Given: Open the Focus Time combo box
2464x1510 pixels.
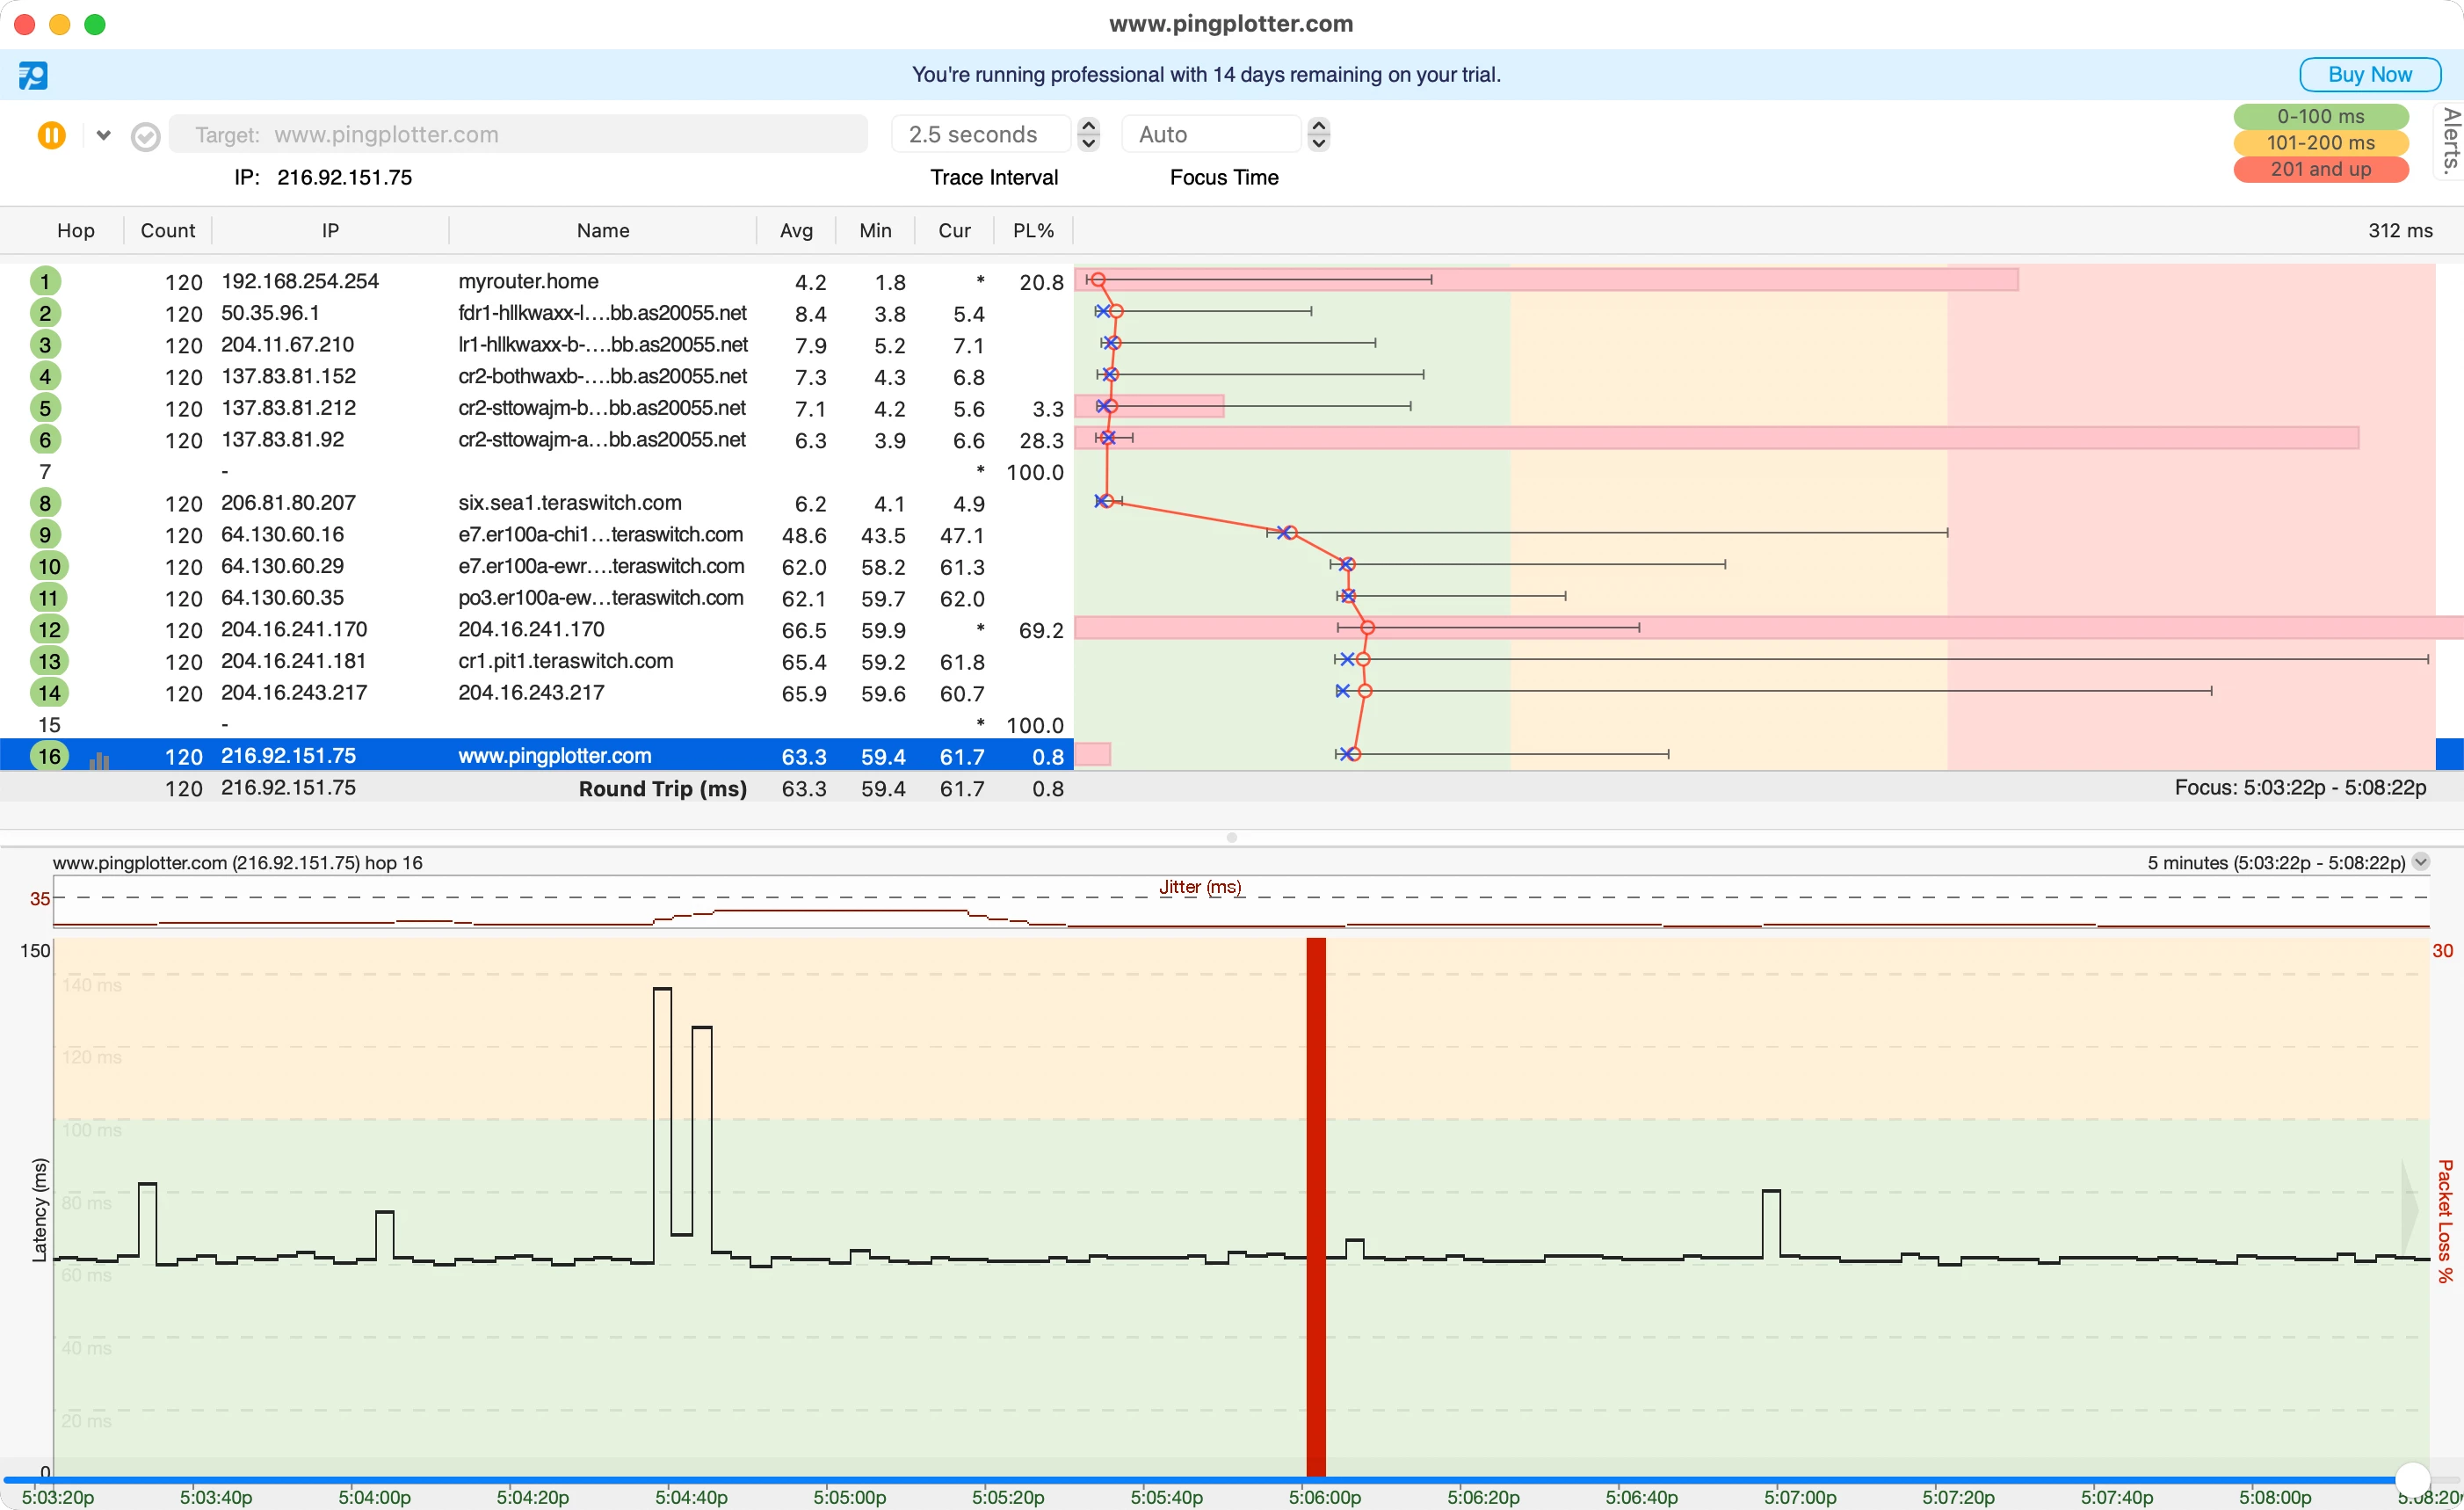Looking at the screenshot, I should point(1211,134).
